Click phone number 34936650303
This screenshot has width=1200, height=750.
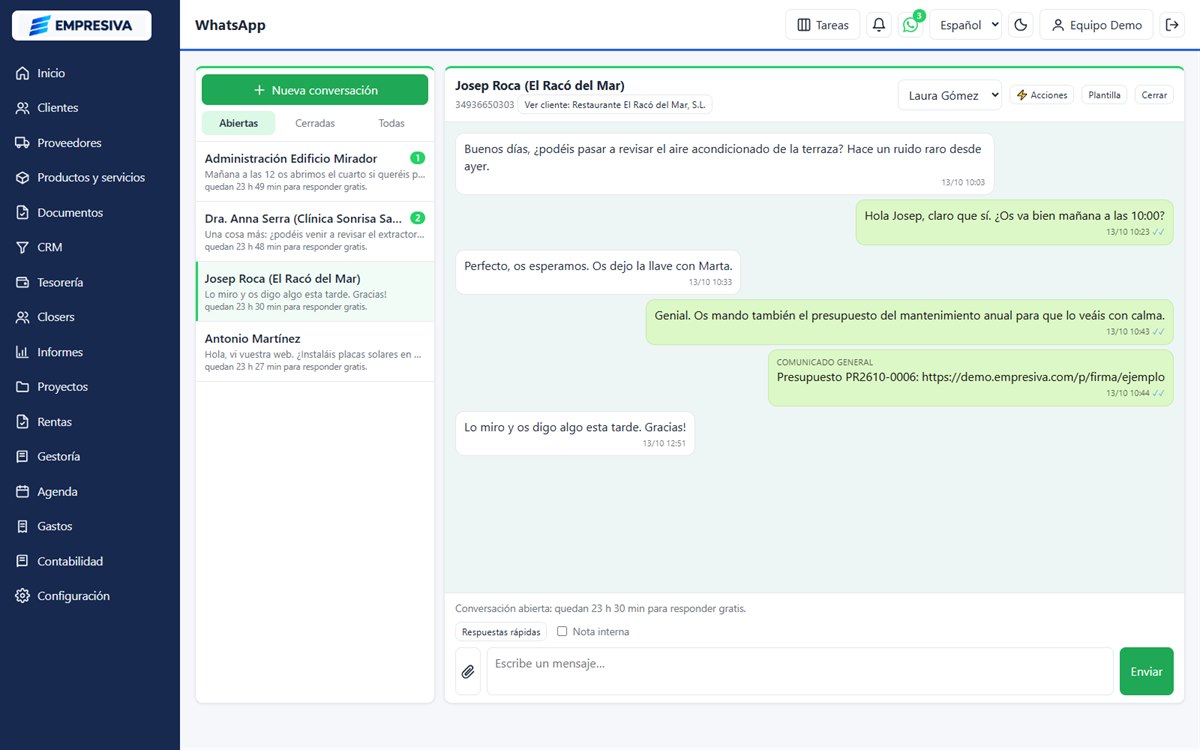(485, 104)
